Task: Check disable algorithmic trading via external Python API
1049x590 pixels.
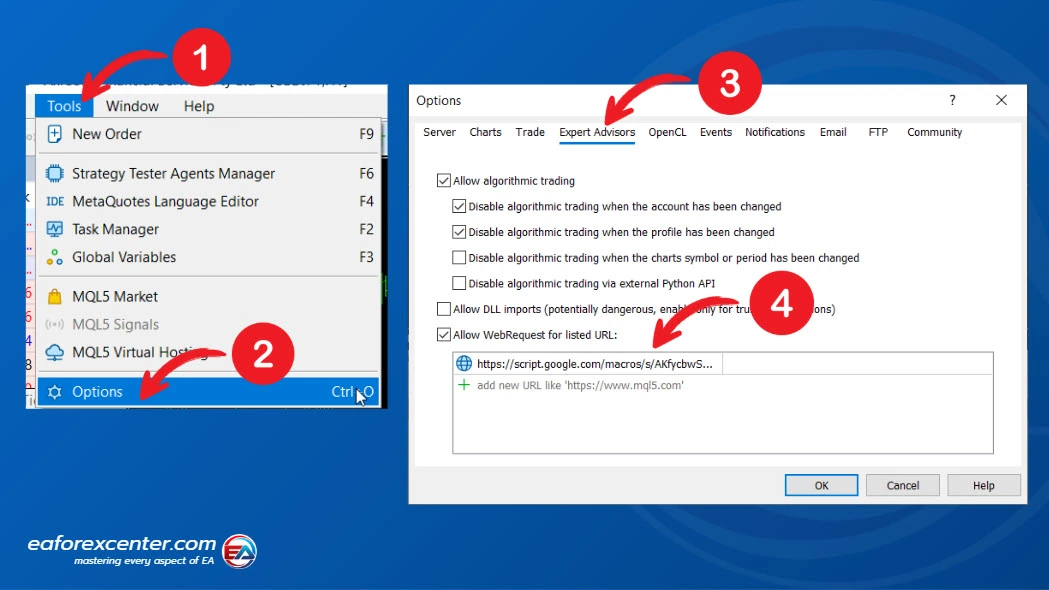Action: pyautogui.click(x=459, y=284)
